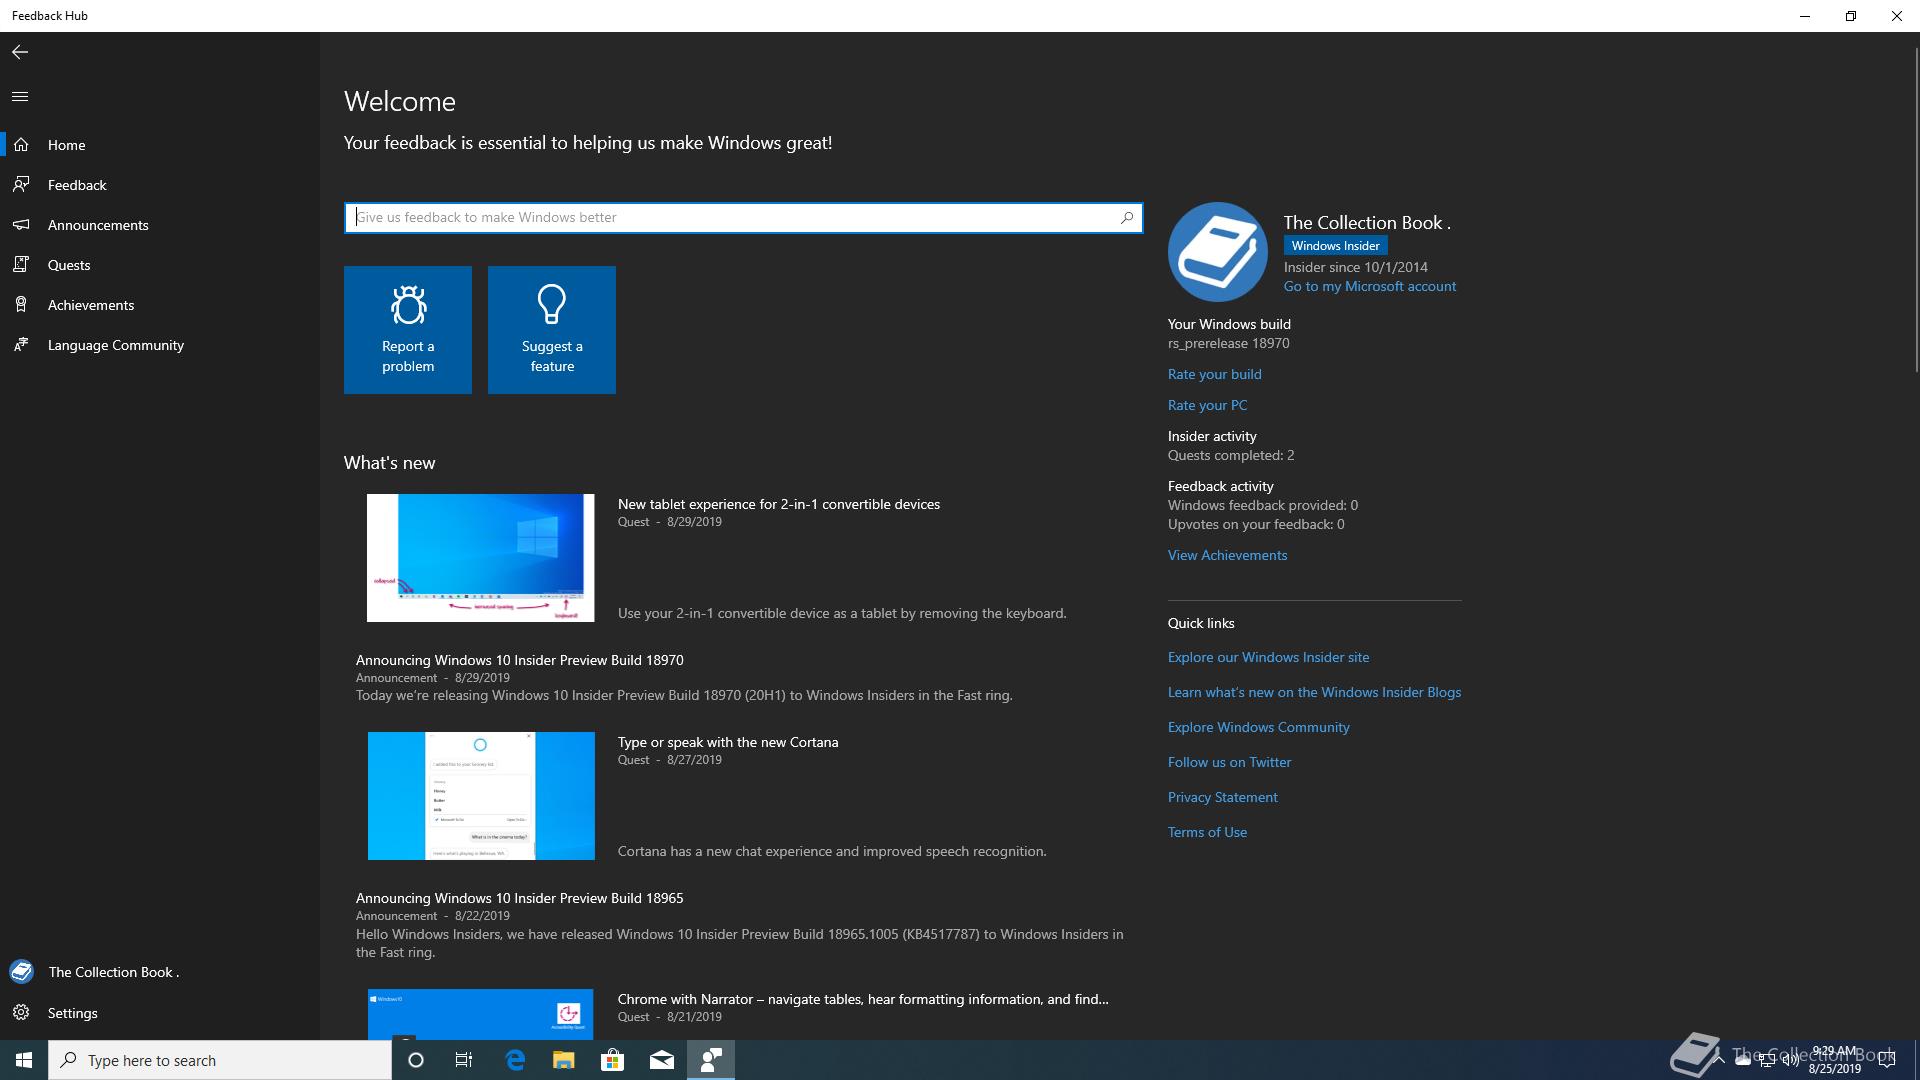Open Language Community in navigation pane
Viewport: 1920px width, 1080px height.
[x=160, y=345]
